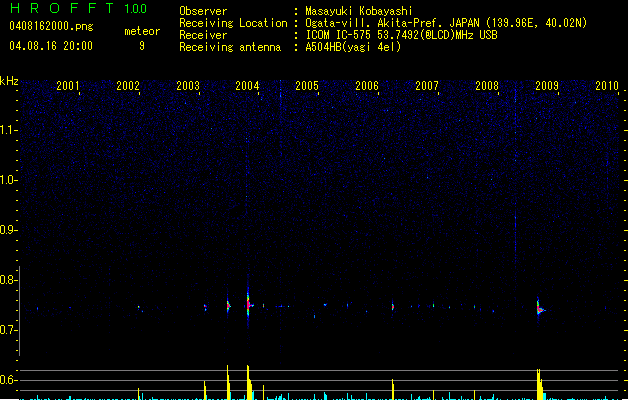Select antenna value A504HB(yagi 4el)
This screenshot has height=400, width=629.
pyautogui.click(x=353, y=47)
